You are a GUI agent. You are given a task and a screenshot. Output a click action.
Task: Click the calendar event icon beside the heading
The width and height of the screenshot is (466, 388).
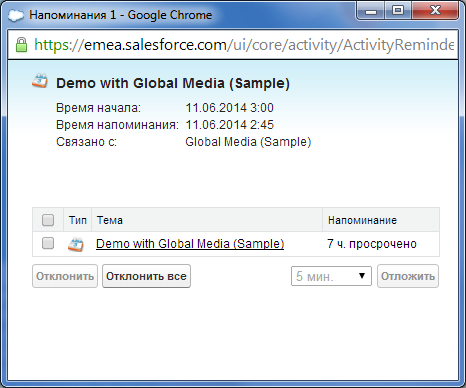point(40,81)
